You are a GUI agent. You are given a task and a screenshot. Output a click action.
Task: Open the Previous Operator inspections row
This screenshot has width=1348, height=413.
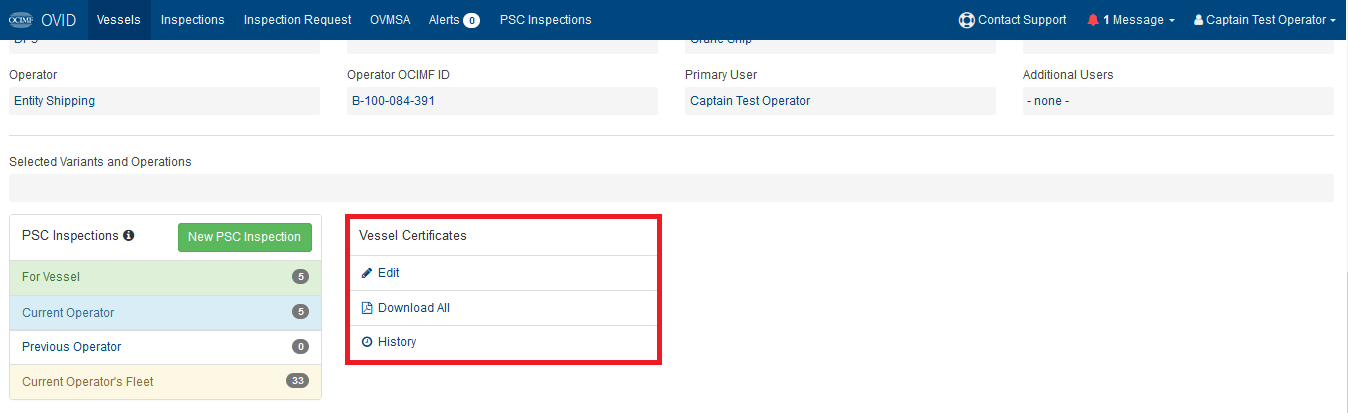165,347
